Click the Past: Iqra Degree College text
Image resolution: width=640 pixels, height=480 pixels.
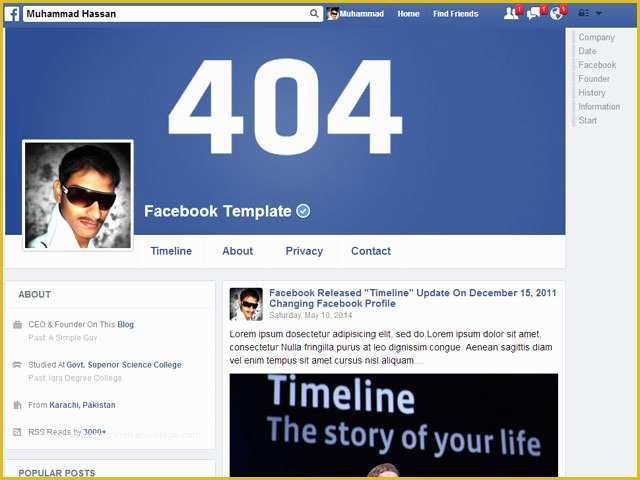click(x=75, y=378)
